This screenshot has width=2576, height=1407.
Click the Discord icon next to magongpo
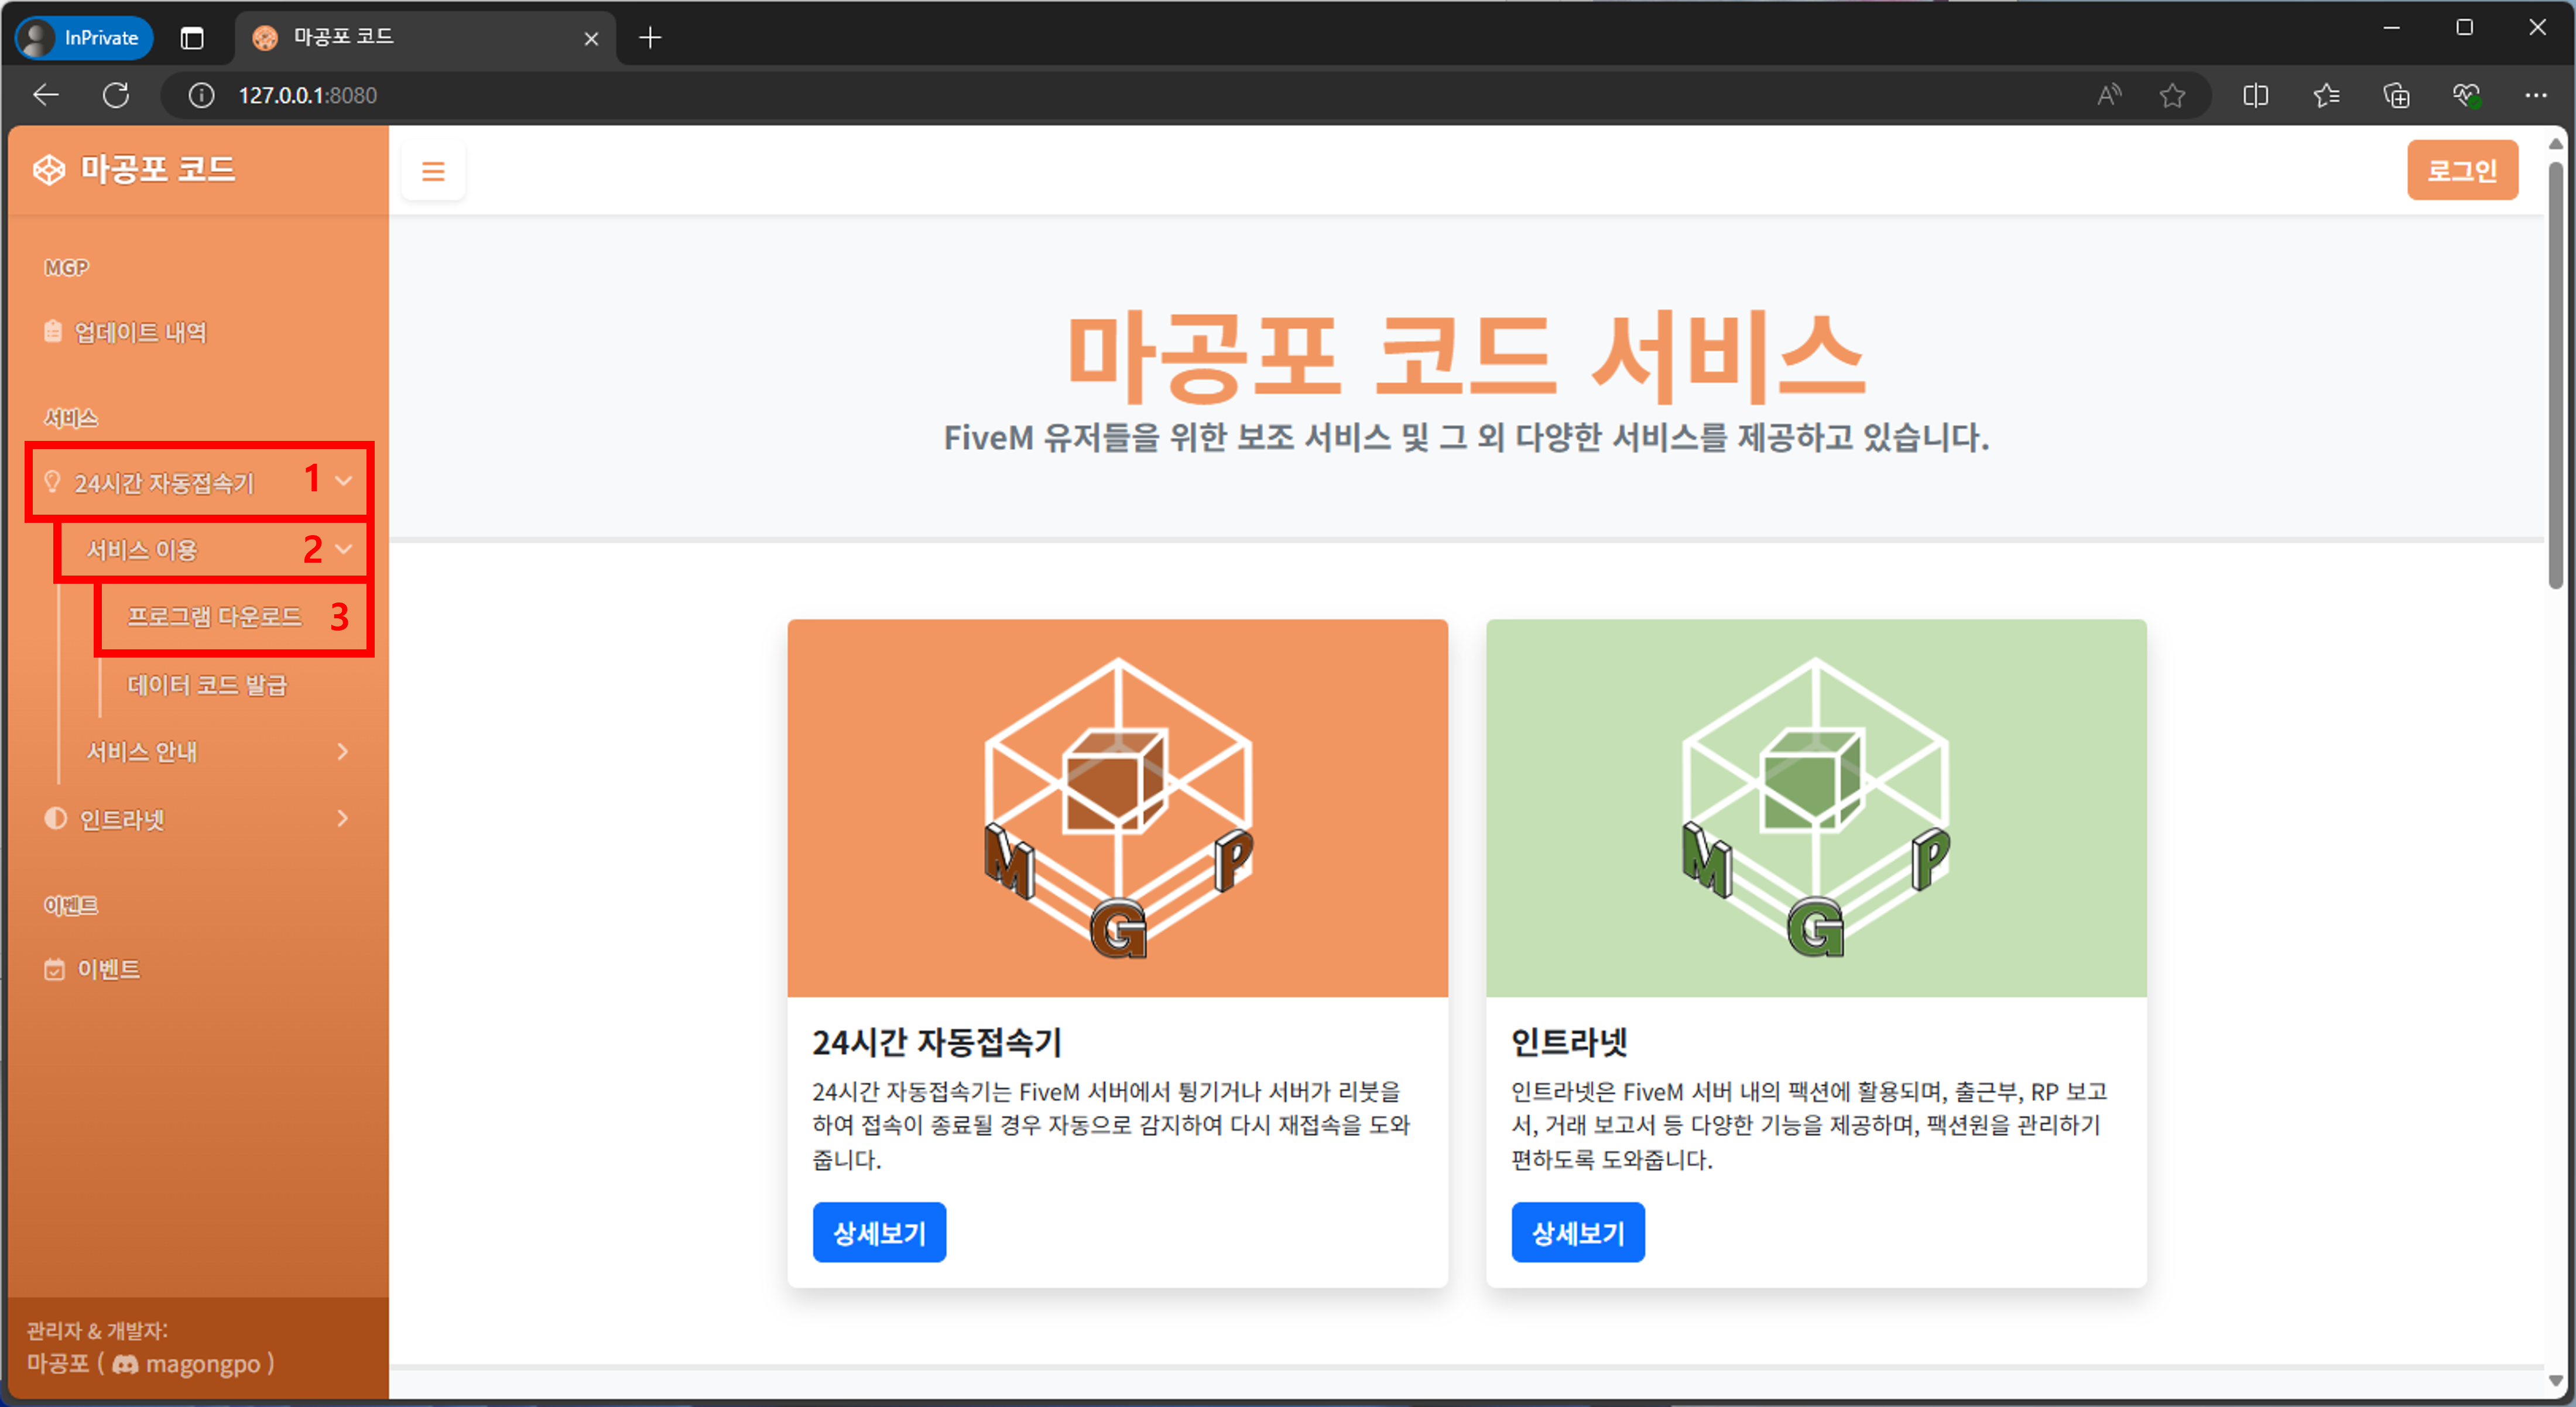(x=125, y=1364)
